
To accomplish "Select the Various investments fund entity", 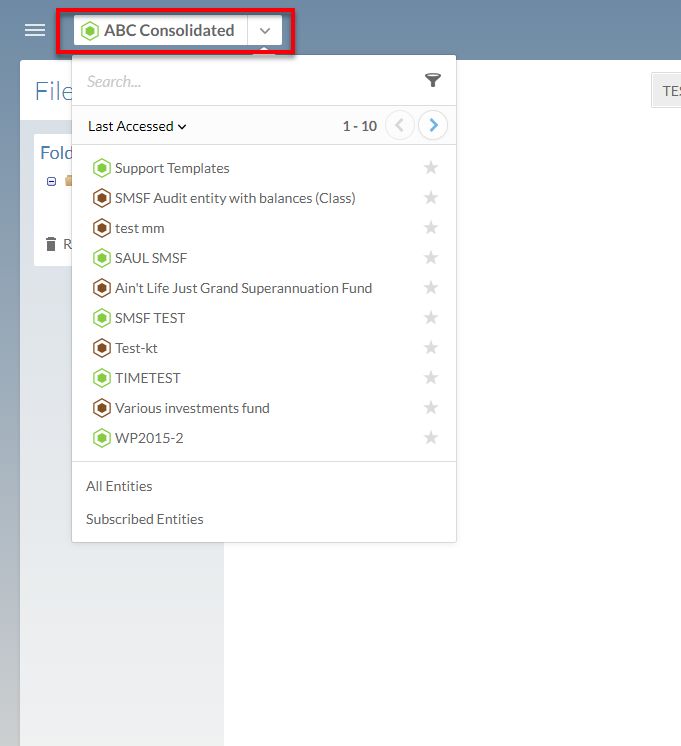I will tap(192, 408).
